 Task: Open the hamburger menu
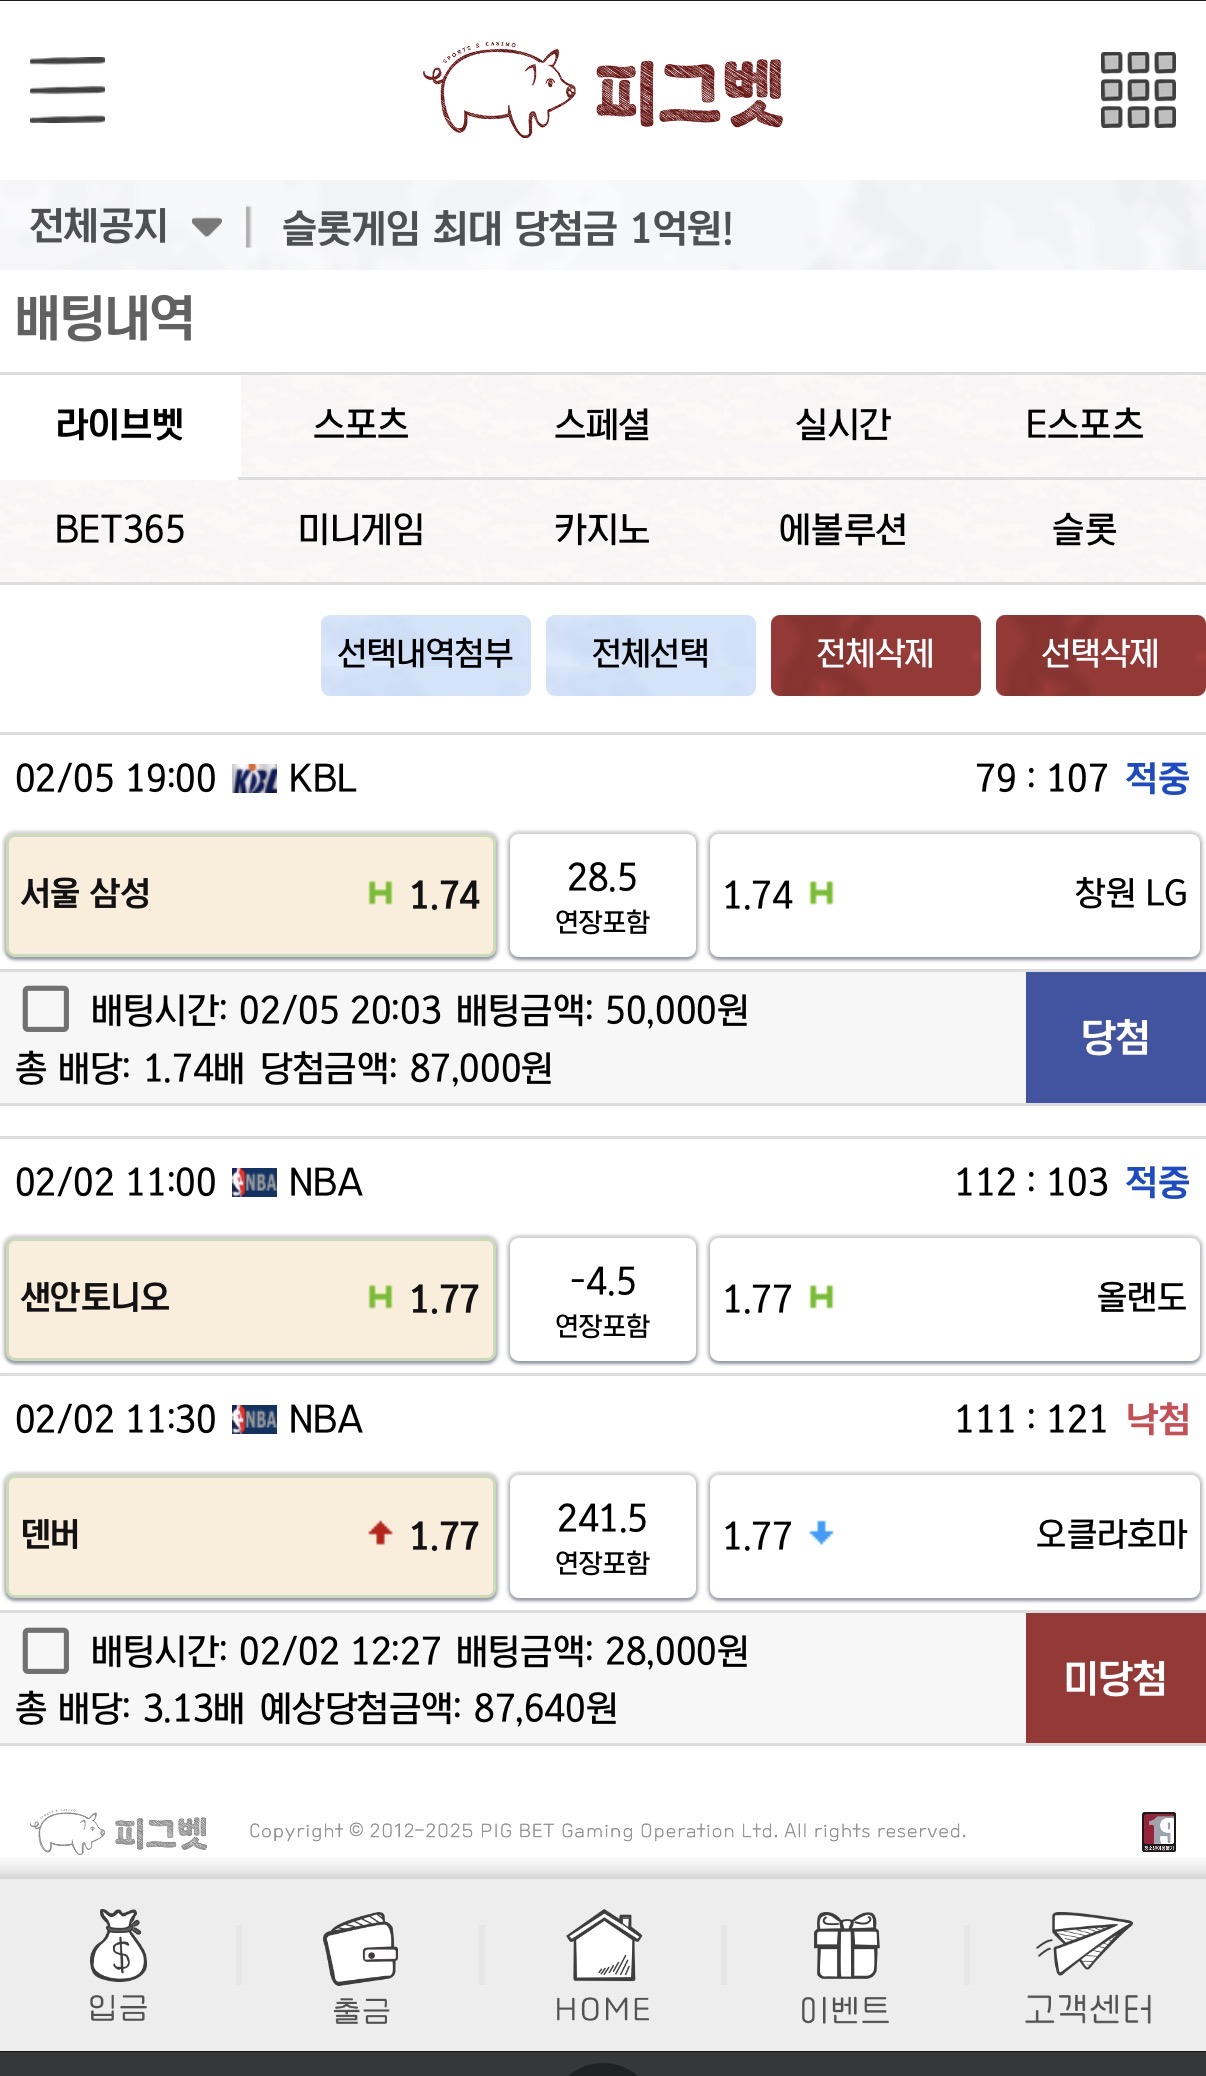(x=67, y=90)
